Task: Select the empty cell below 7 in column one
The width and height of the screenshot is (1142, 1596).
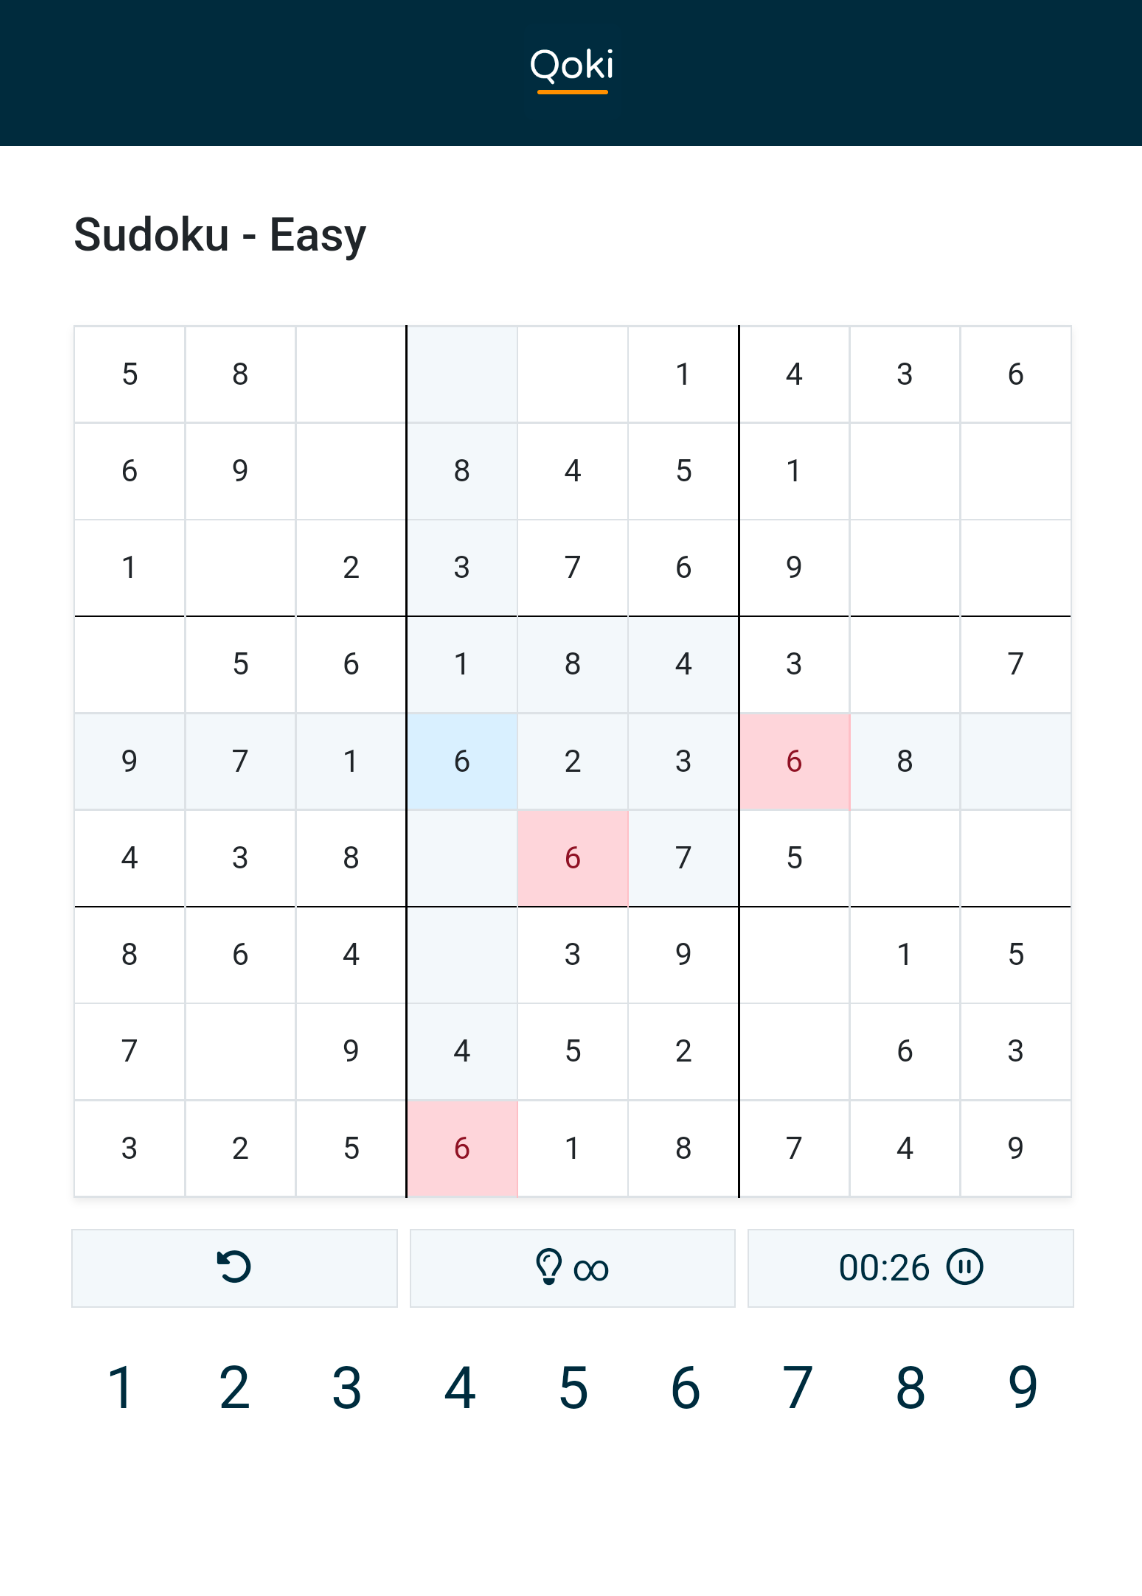Action: pos(129,664)
